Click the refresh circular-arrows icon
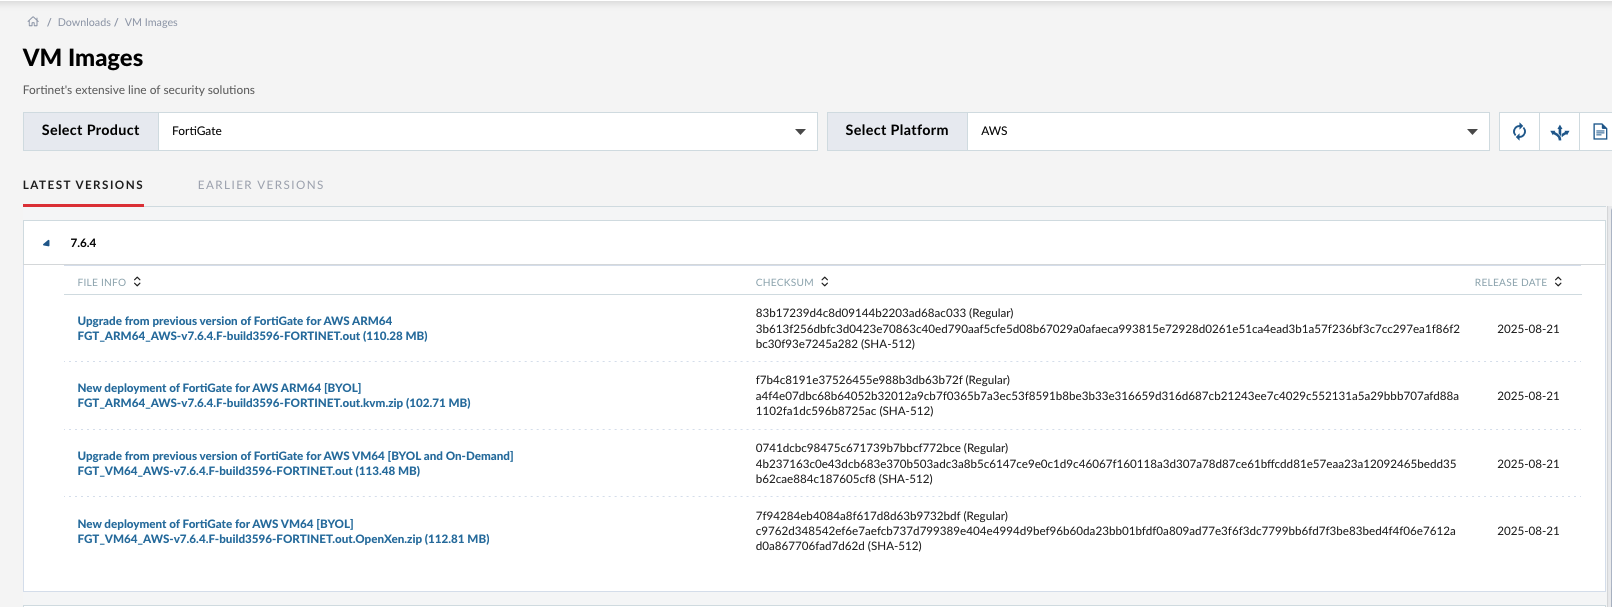This screenshot has height=607, width=1612. click(1519, 132)
